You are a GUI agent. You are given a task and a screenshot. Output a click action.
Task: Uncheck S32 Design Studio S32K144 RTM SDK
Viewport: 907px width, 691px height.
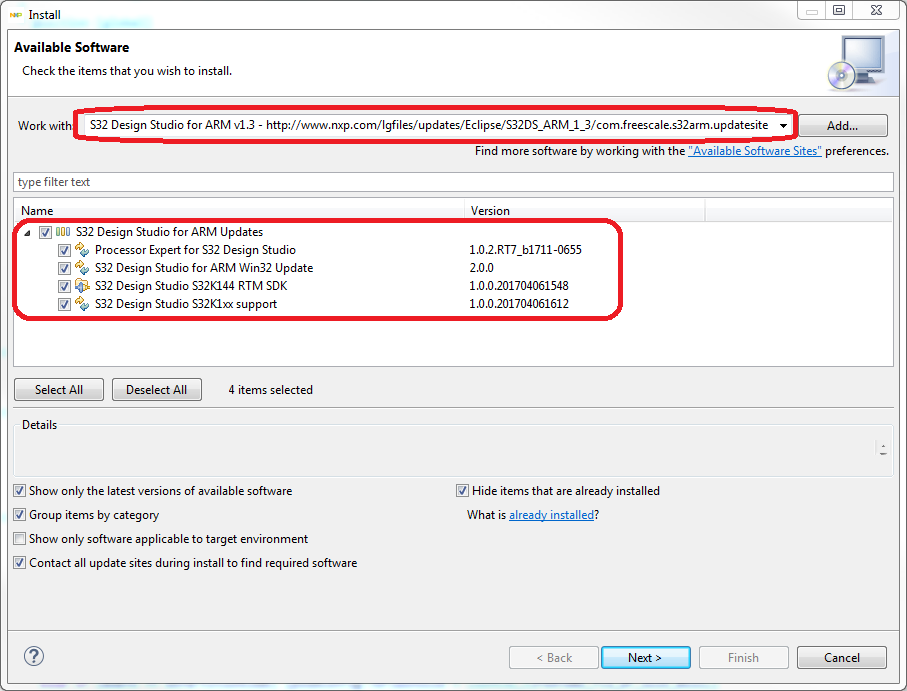coord(64,286)
